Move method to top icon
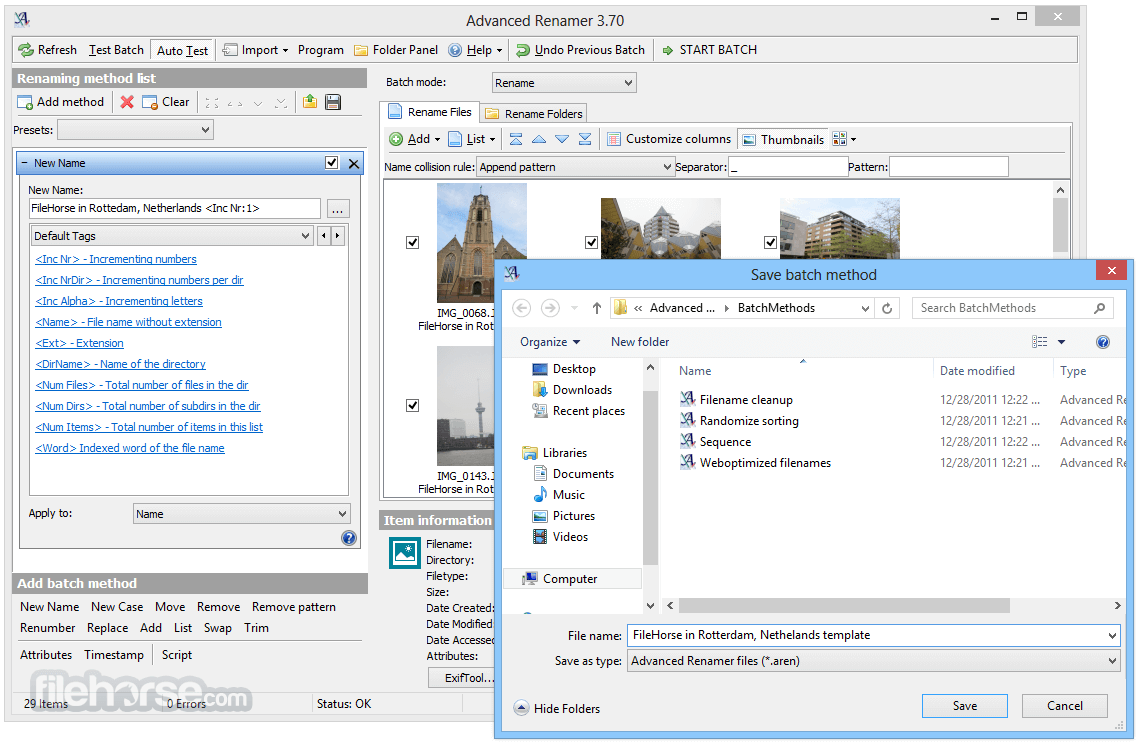Screen dimensions: 1137x742 pos(212,103)
